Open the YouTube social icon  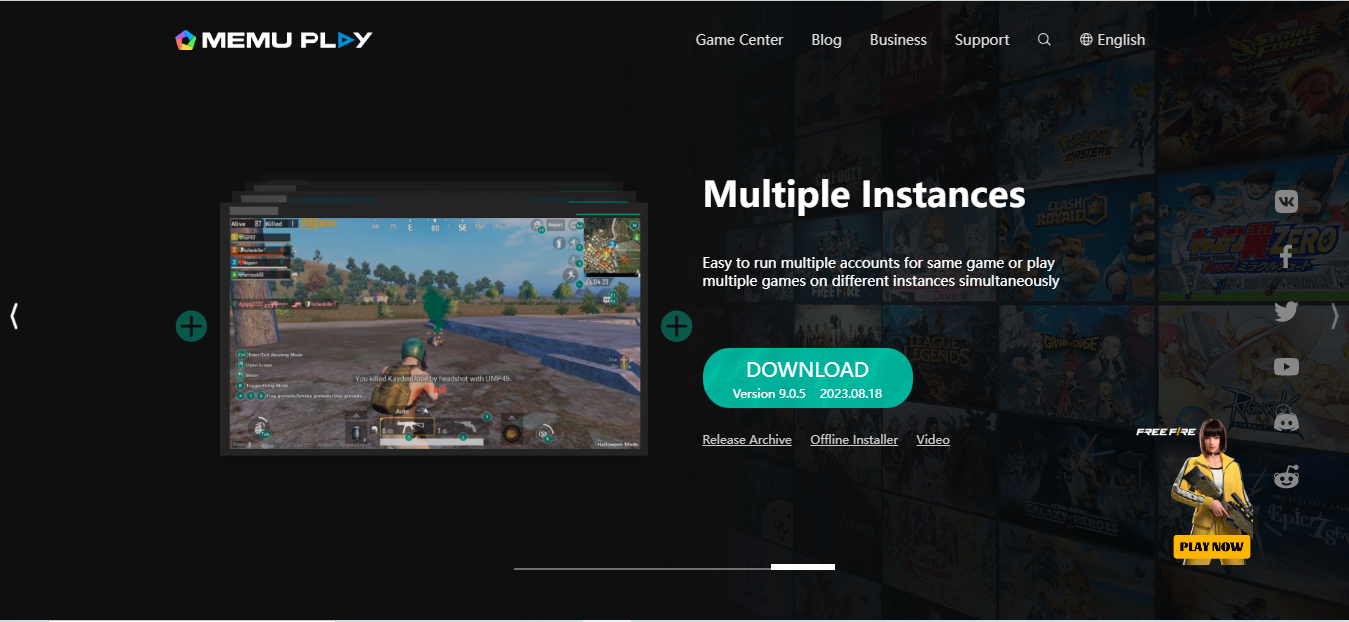coord(1286,367)
